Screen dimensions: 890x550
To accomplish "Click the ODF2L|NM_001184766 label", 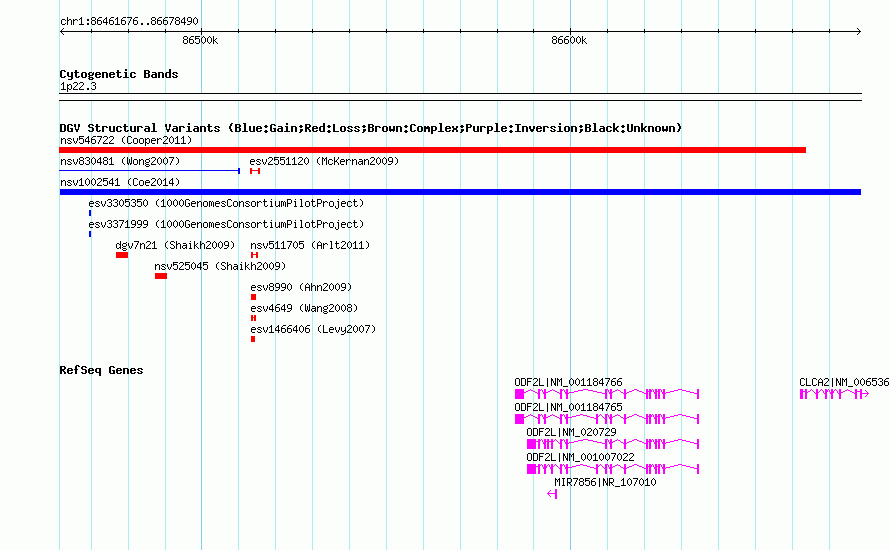I will (x=568, y=383).
